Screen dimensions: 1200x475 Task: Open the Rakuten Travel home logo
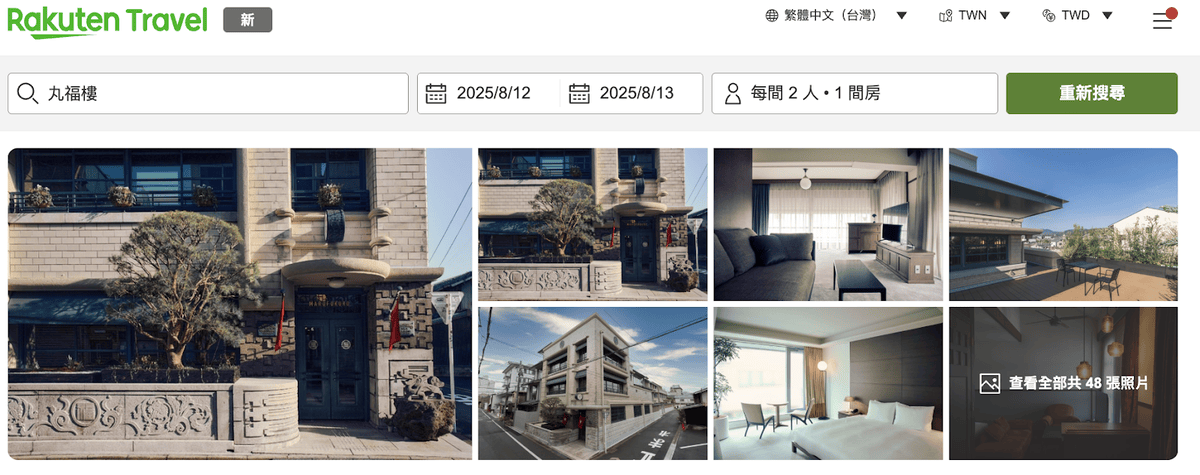tap(107, 20)
